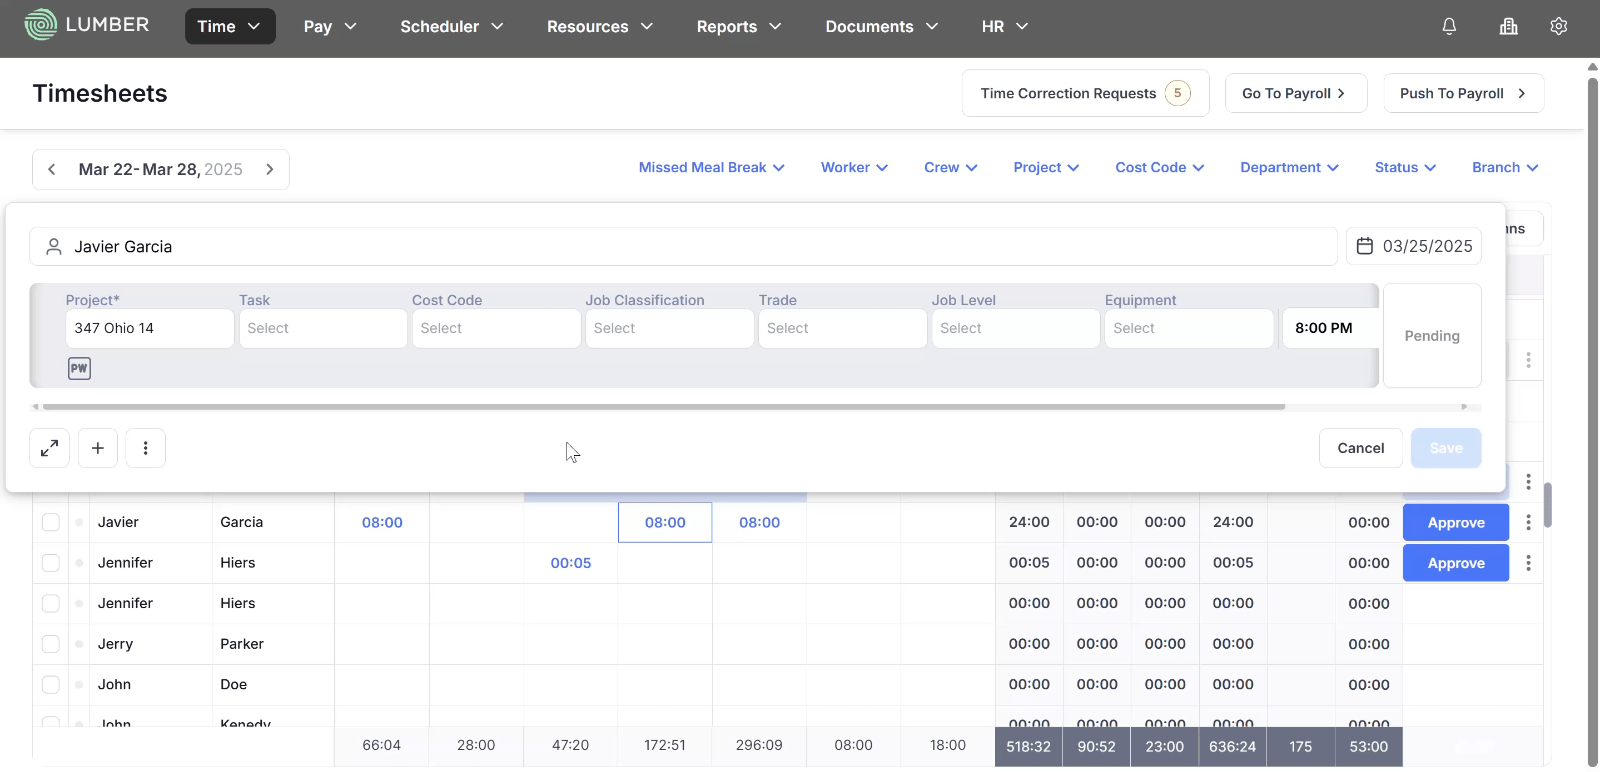This screenshot has width=1600, height=772.
Task: Expand the Crew filter
Action: click(x=950, y=167)
